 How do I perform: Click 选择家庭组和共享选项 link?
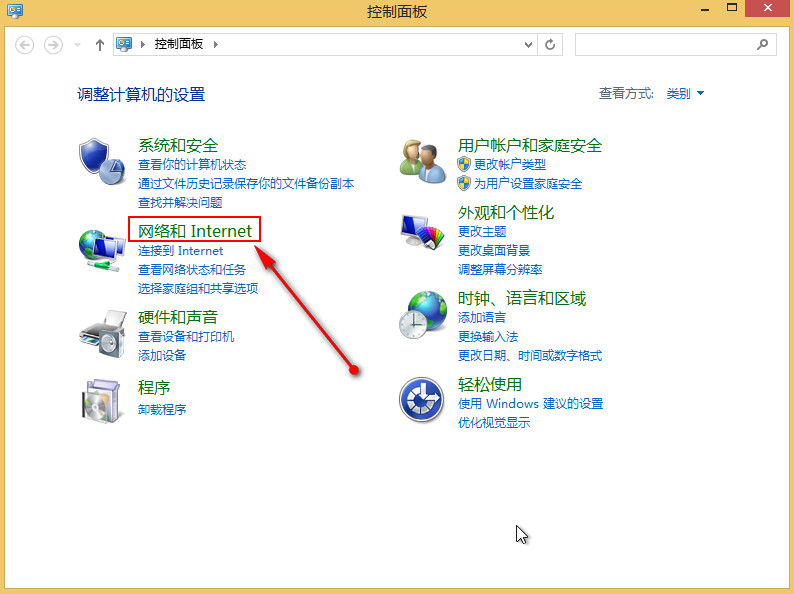[198, 289]
